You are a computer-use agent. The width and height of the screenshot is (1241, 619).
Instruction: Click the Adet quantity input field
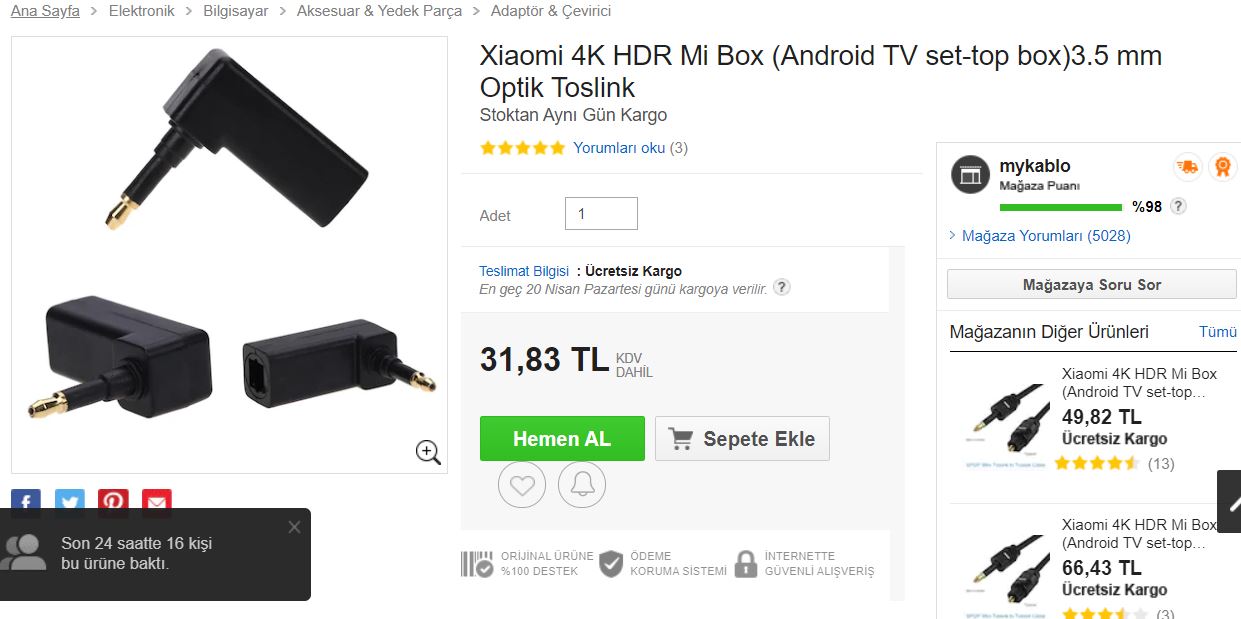point(601,214)
